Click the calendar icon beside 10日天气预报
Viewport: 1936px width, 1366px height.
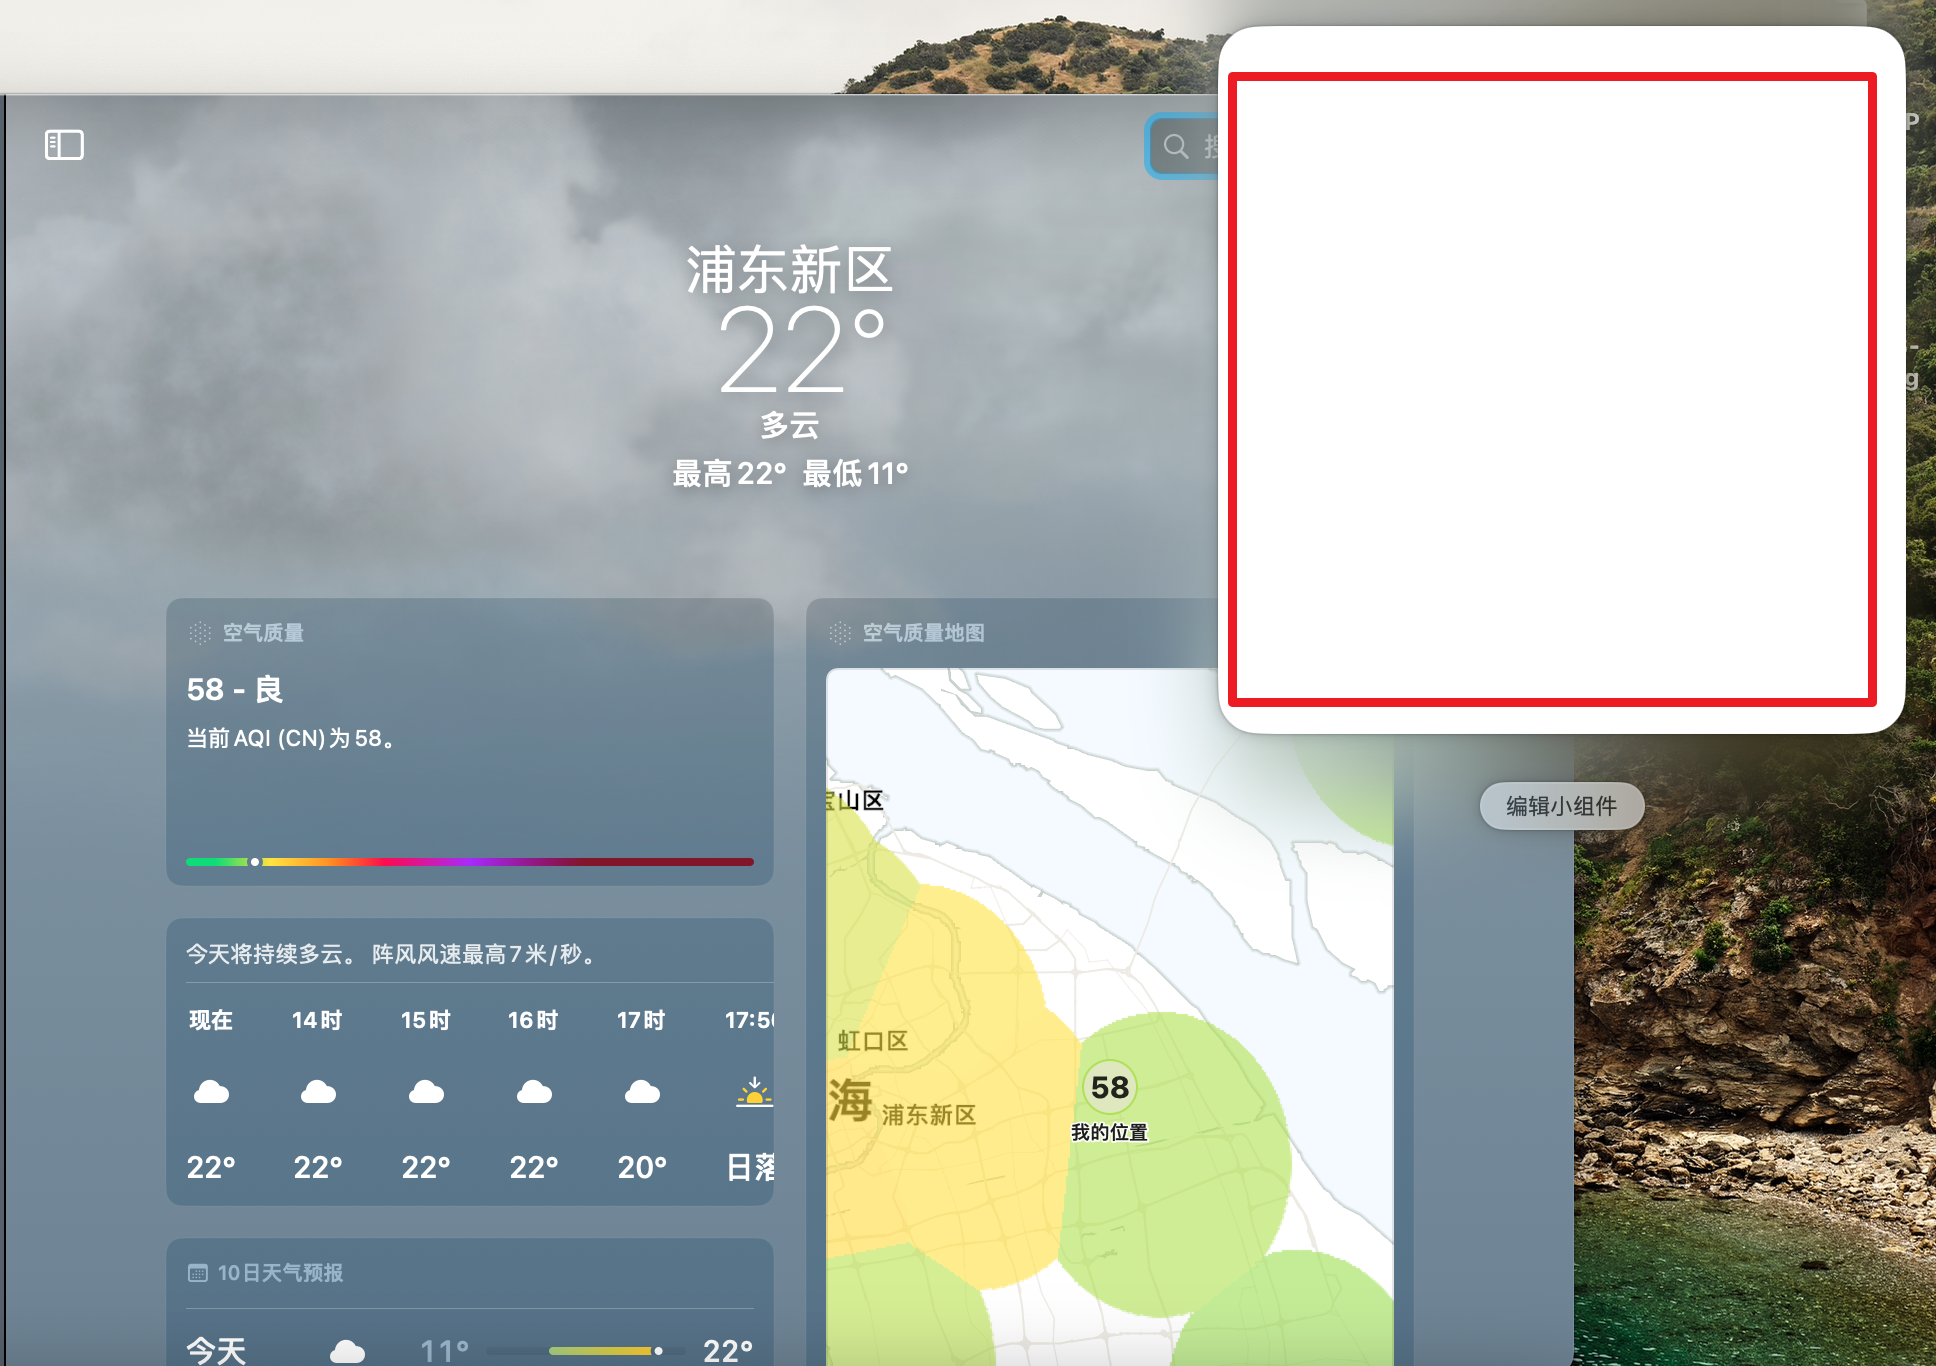tap(198, 1273)
